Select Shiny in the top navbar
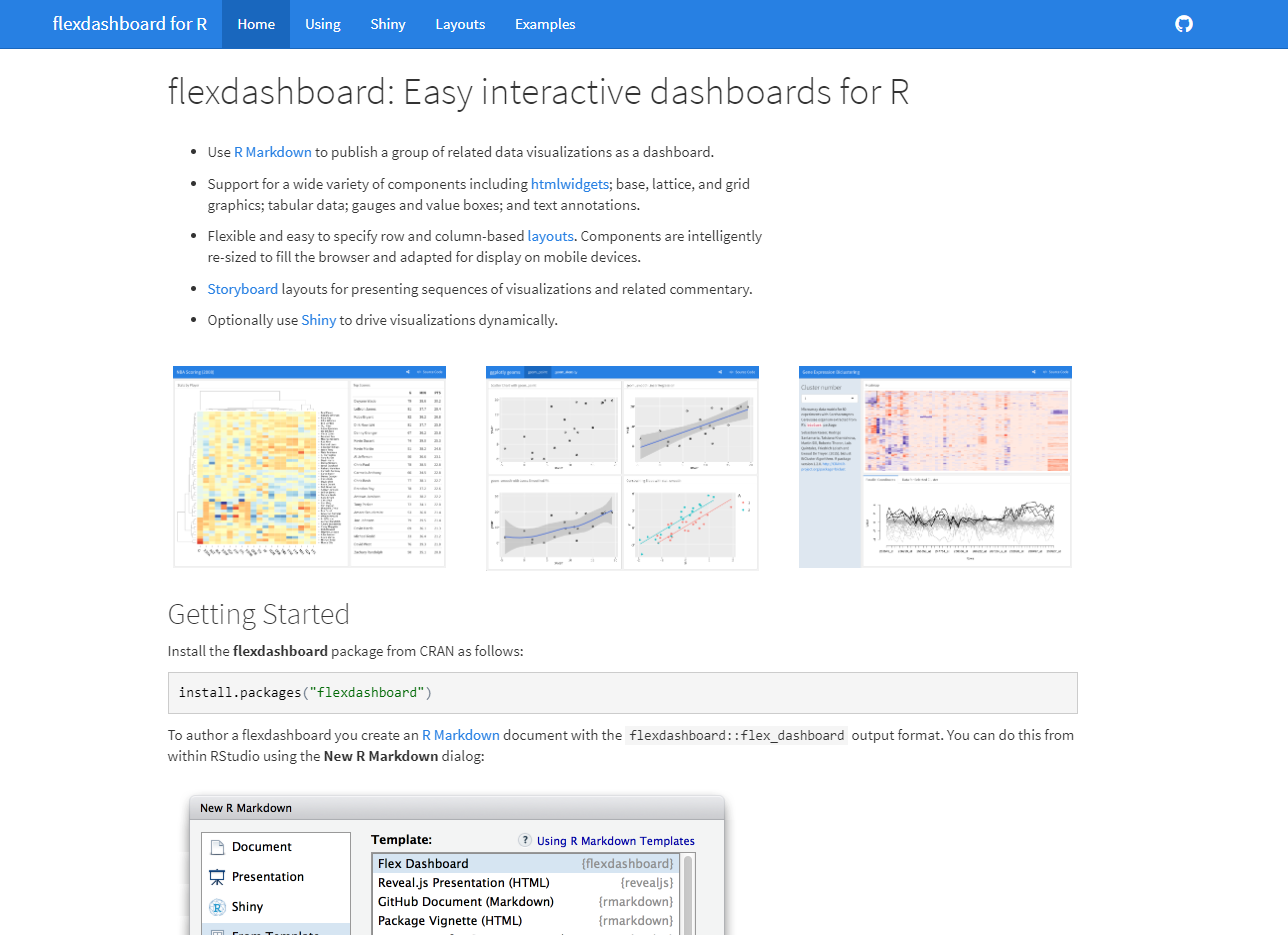The width and height of the screenshot is (1288, 935). 388,24
